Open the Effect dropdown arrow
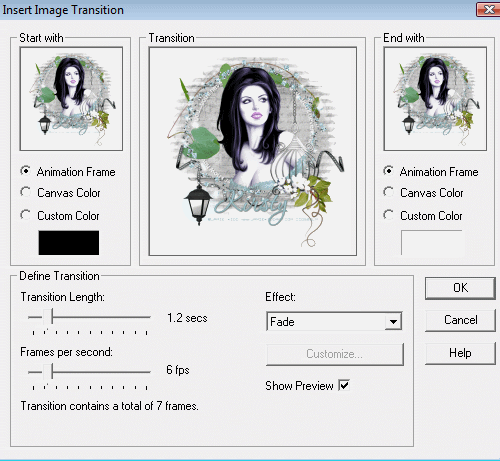The width and height of the screenshot is (500, 461). pyautogui.click(x=393, y=322)
